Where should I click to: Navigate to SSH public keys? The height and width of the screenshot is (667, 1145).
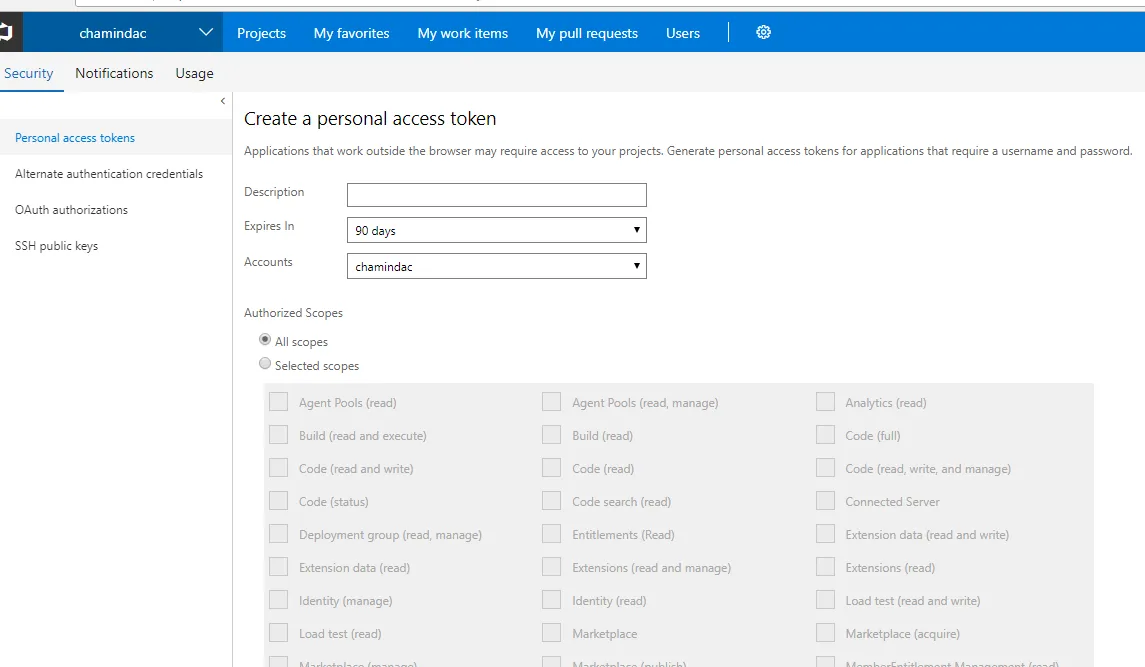(x=56, y=246)
